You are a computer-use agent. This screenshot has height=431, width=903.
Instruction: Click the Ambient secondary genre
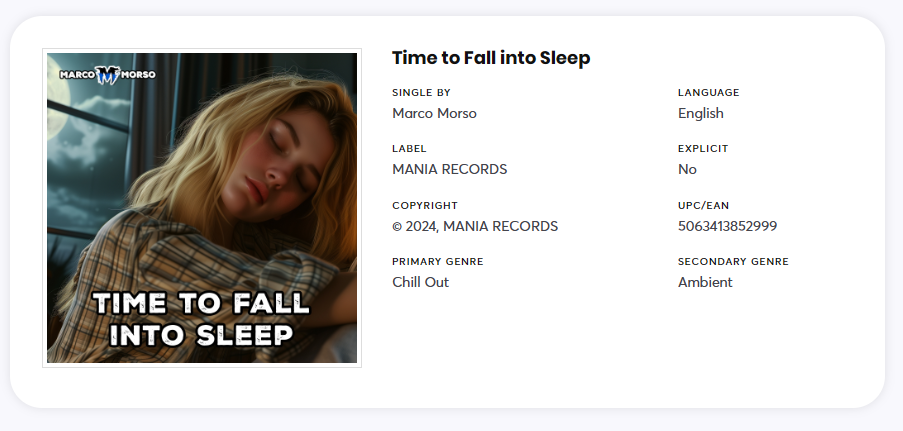[x=705, y=282]
